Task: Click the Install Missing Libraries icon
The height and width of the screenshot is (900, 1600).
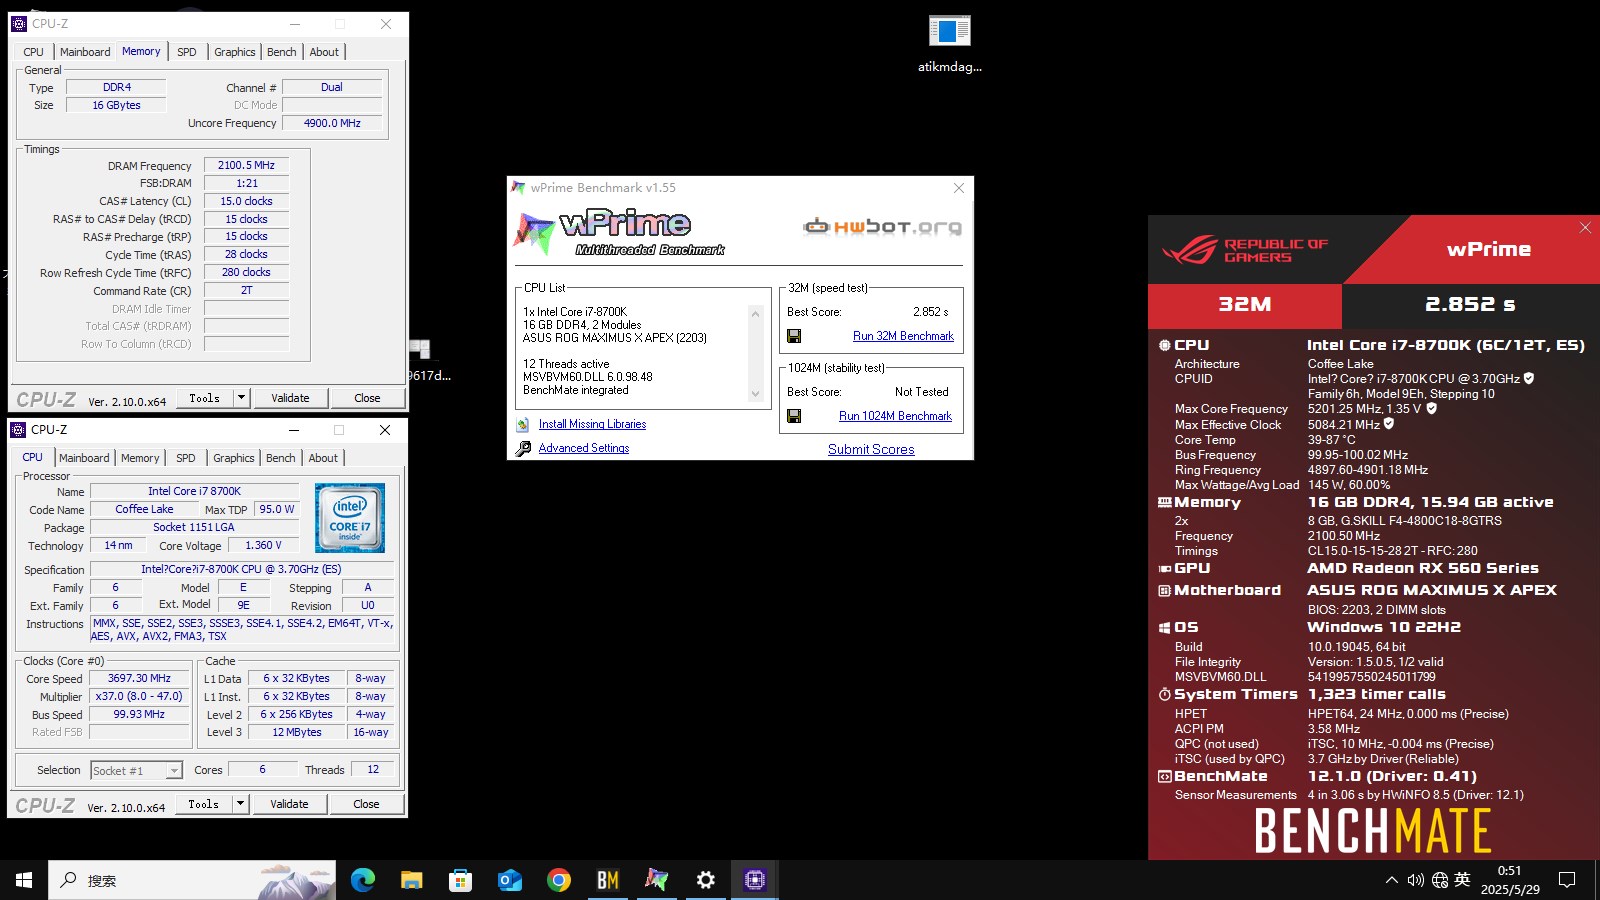Action: [x=523, y=424]
